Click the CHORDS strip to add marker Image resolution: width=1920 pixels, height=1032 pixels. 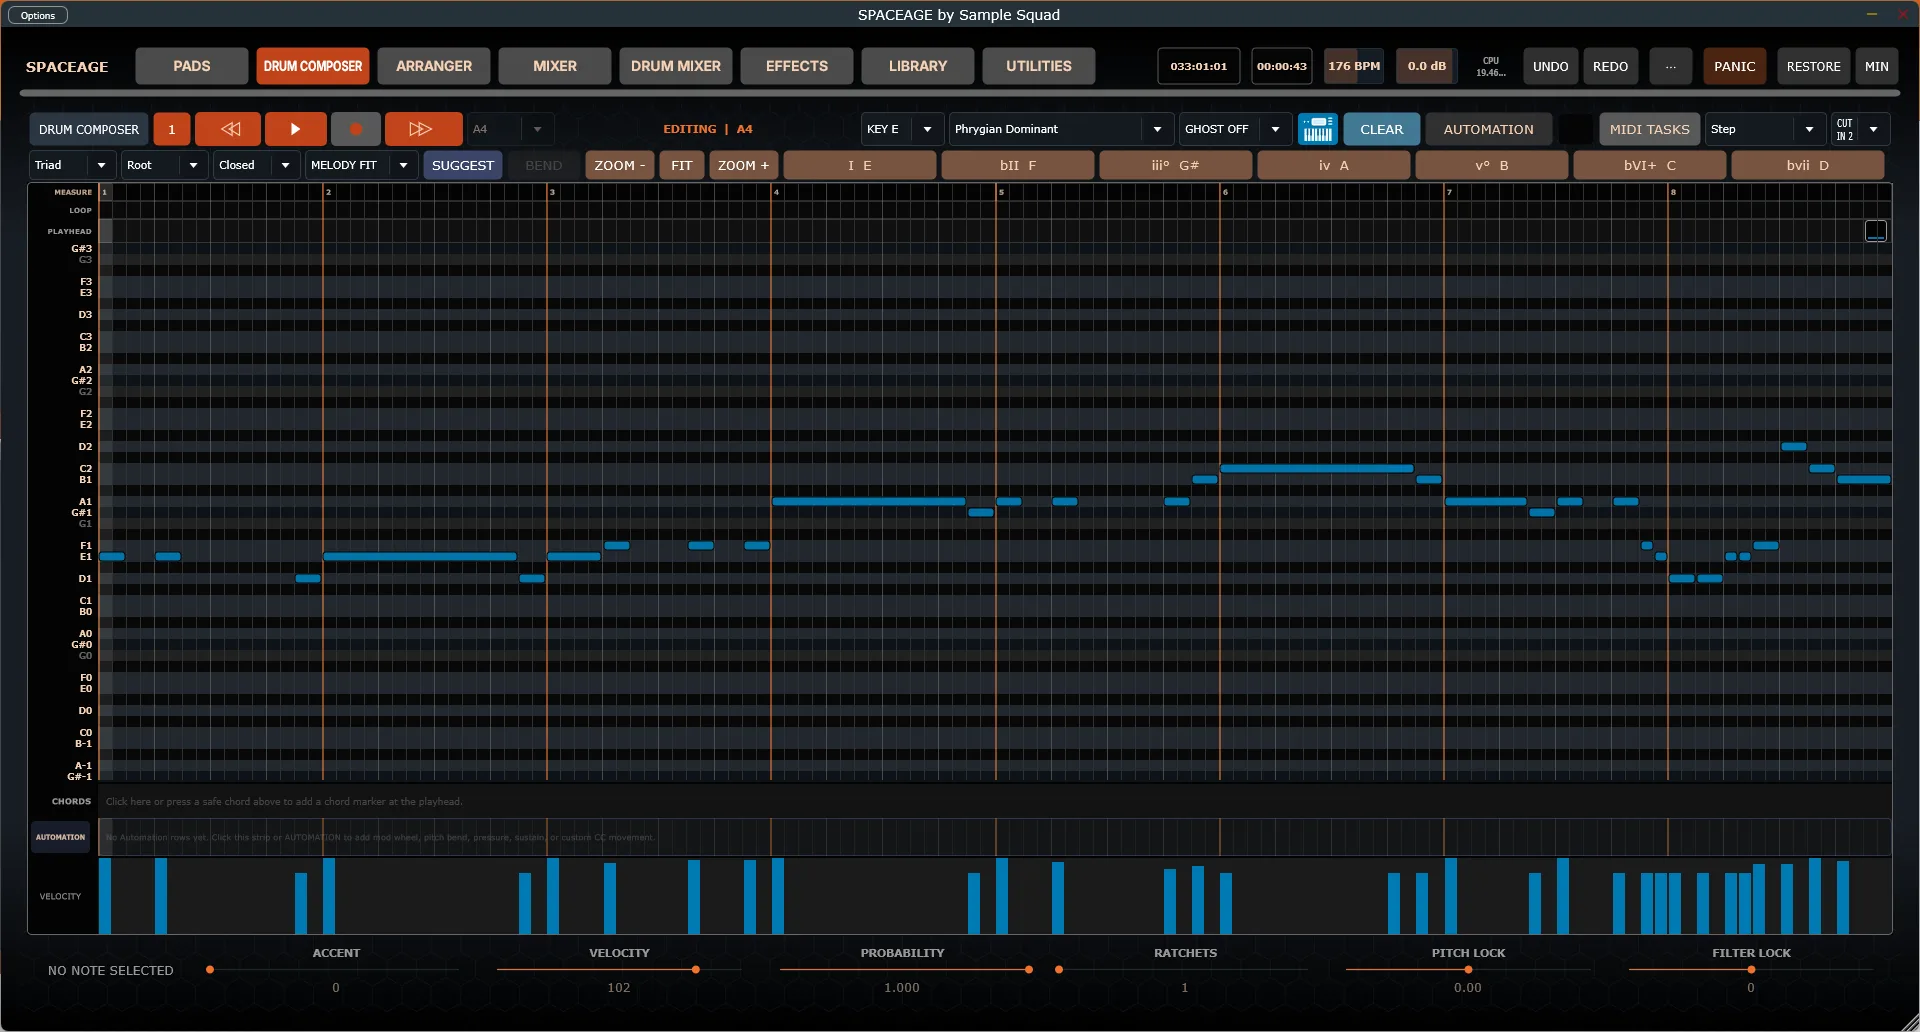(994, 801)
